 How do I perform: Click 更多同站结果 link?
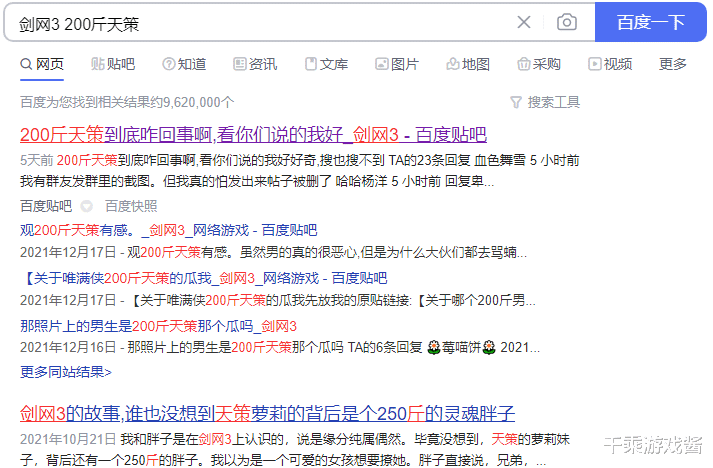66,372
